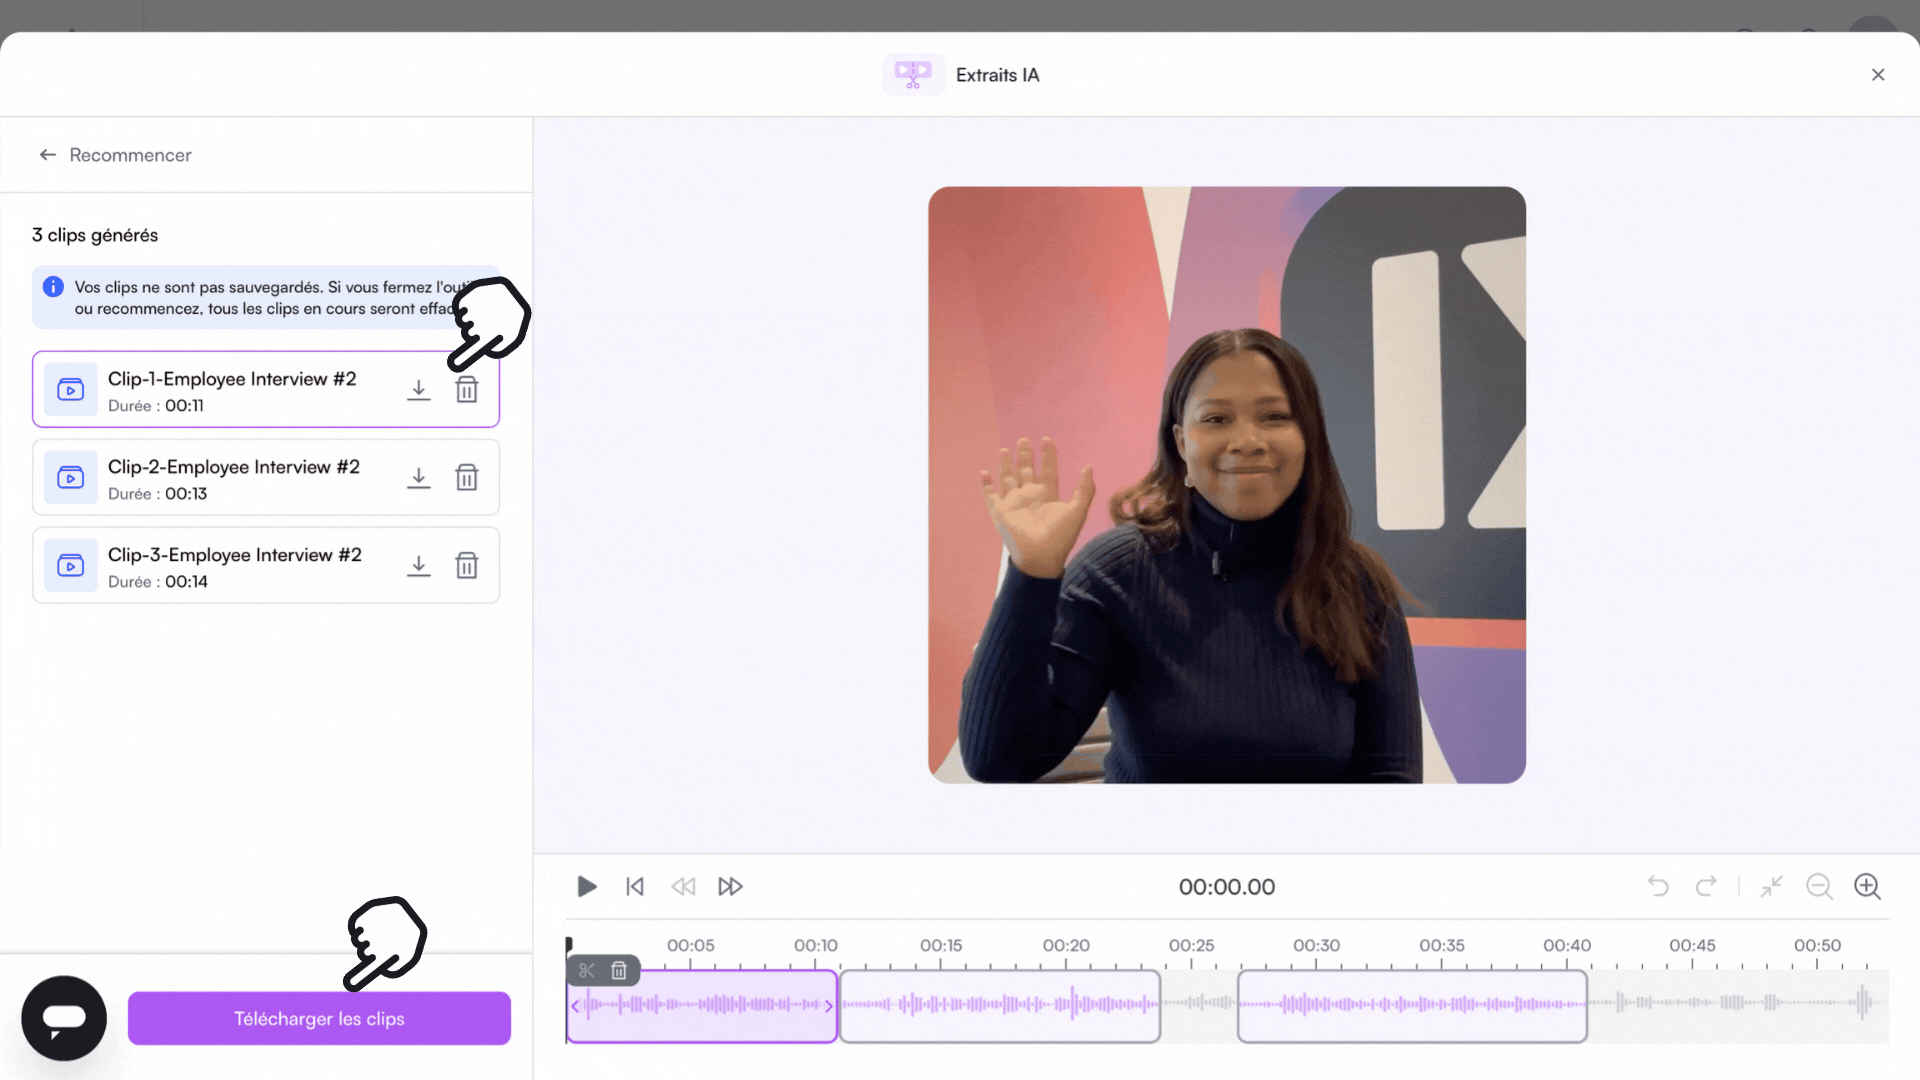This screenshot has width=1920, height=1080.
Task: Play the video preview
Action: [x=587, y=887]
